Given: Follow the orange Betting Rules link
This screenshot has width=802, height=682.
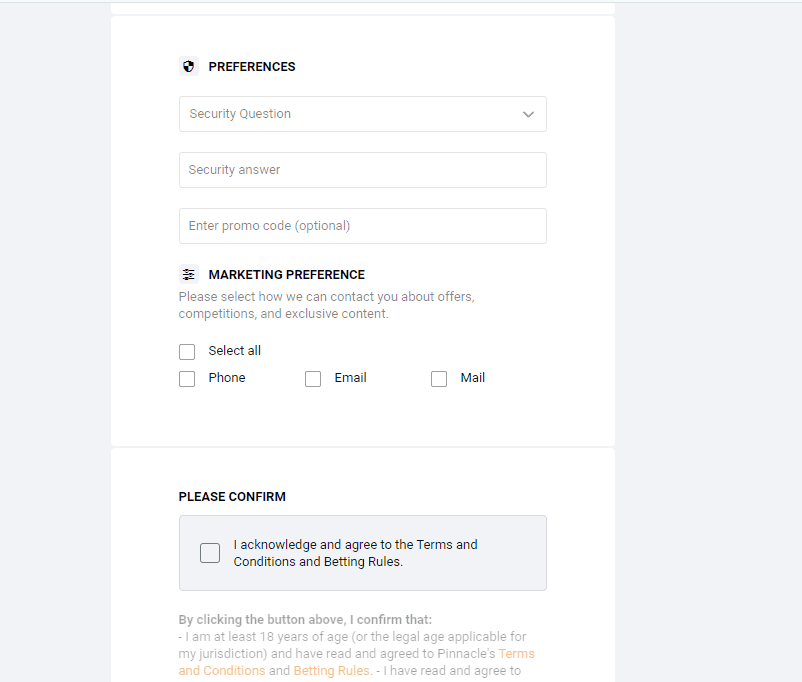Looking at the screenshot, I should 331,671.
